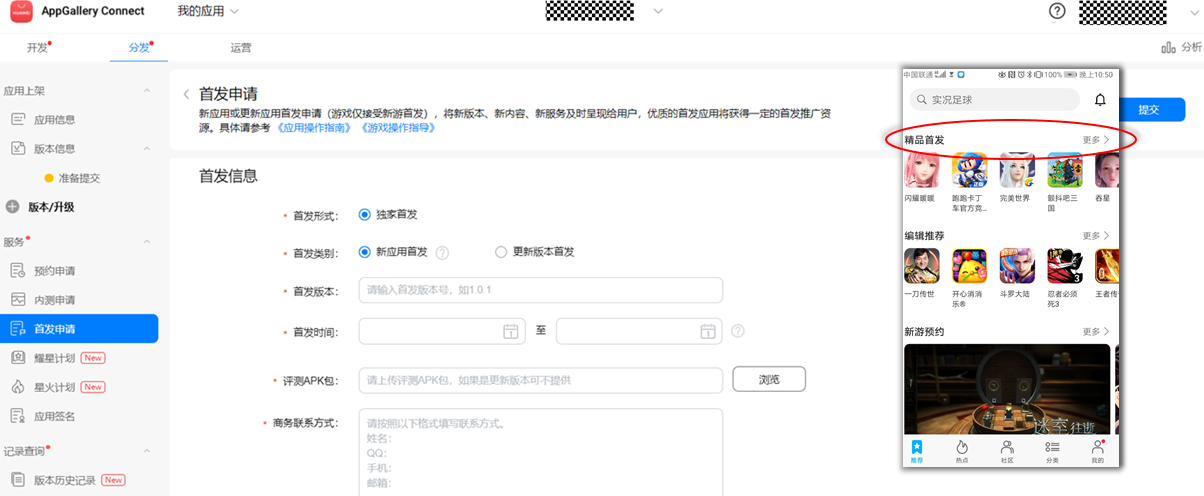Tap the notification bell in phone preview
1204x496 pixels.
[1100, 100]
